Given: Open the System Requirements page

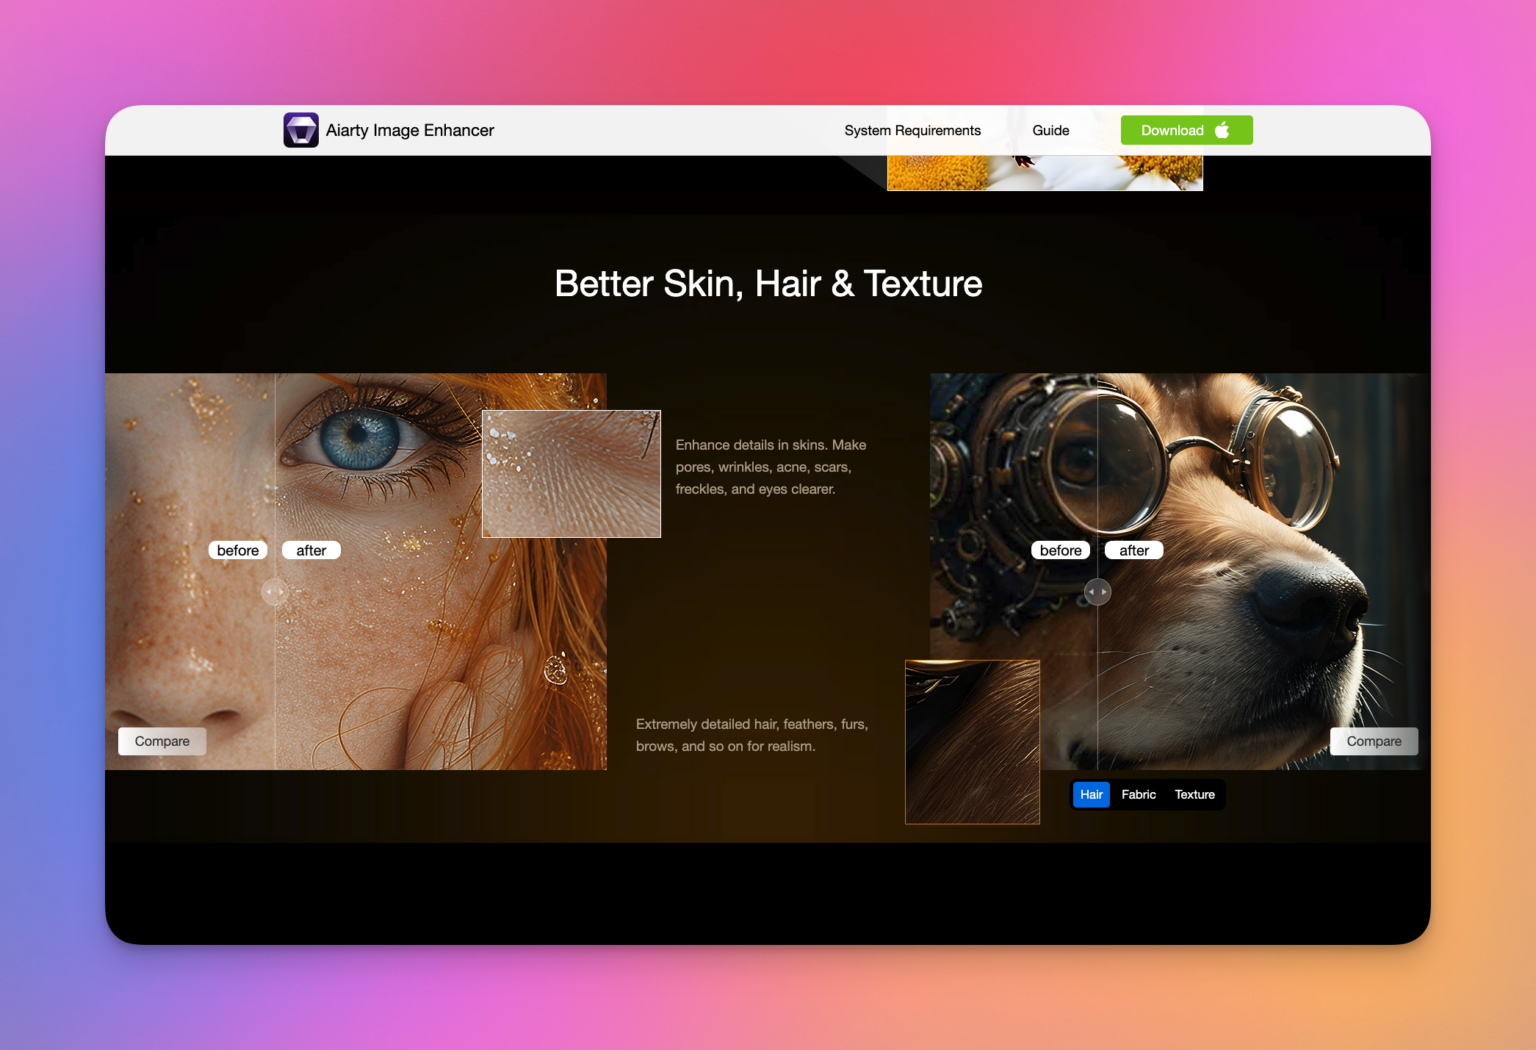Looking at the screenshot, I should 912,131.
